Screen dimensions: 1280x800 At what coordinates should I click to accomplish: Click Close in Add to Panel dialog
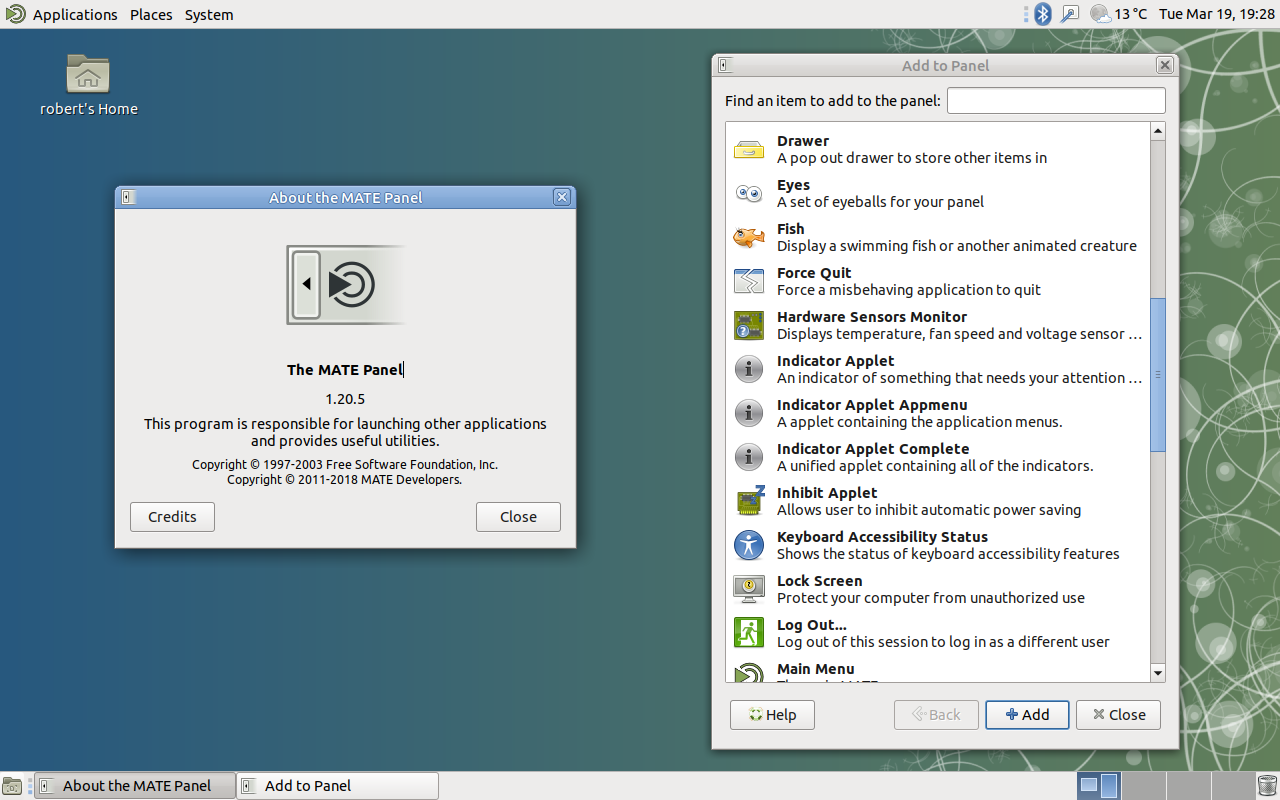1118,715
